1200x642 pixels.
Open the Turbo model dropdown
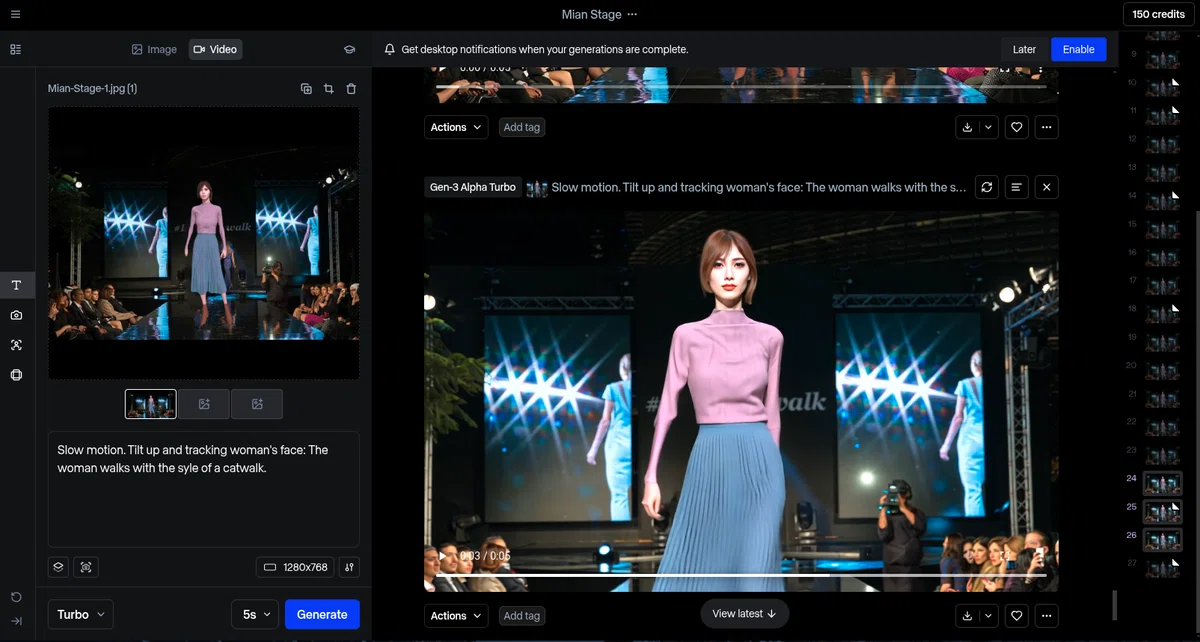point(80,614)
